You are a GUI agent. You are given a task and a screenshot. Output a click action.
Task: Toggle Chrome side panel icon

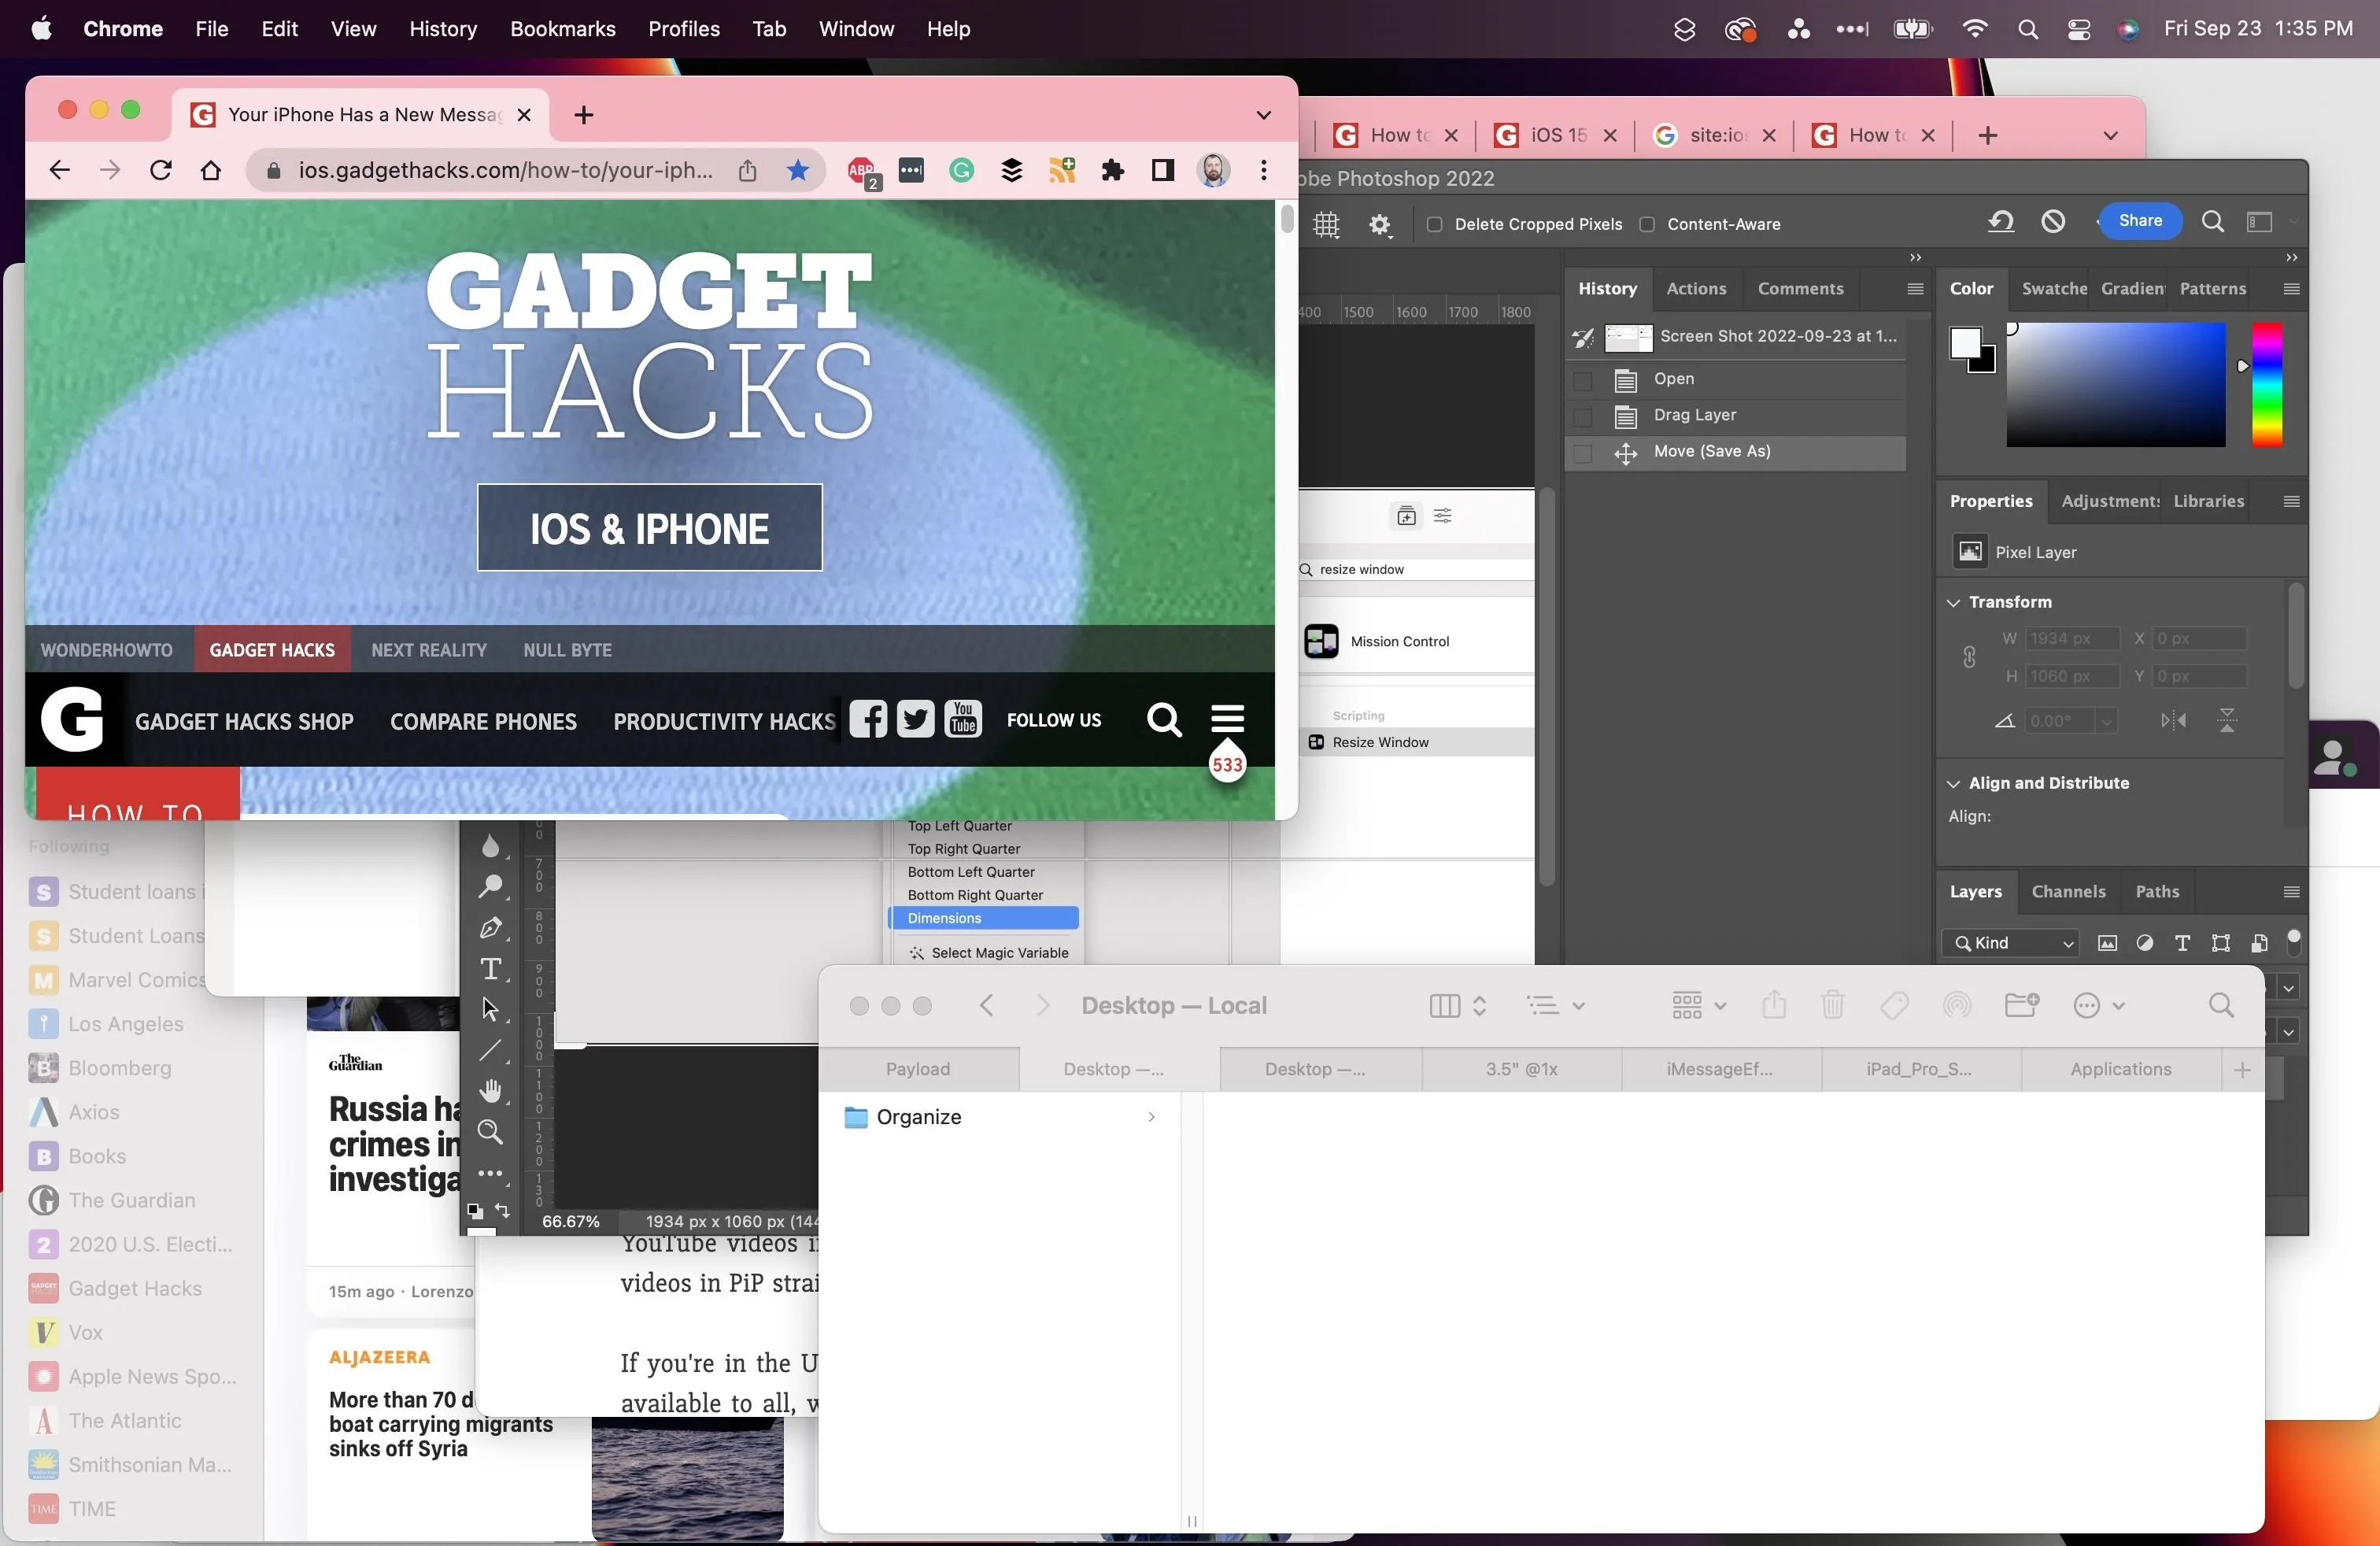(x=1162, y=170)
